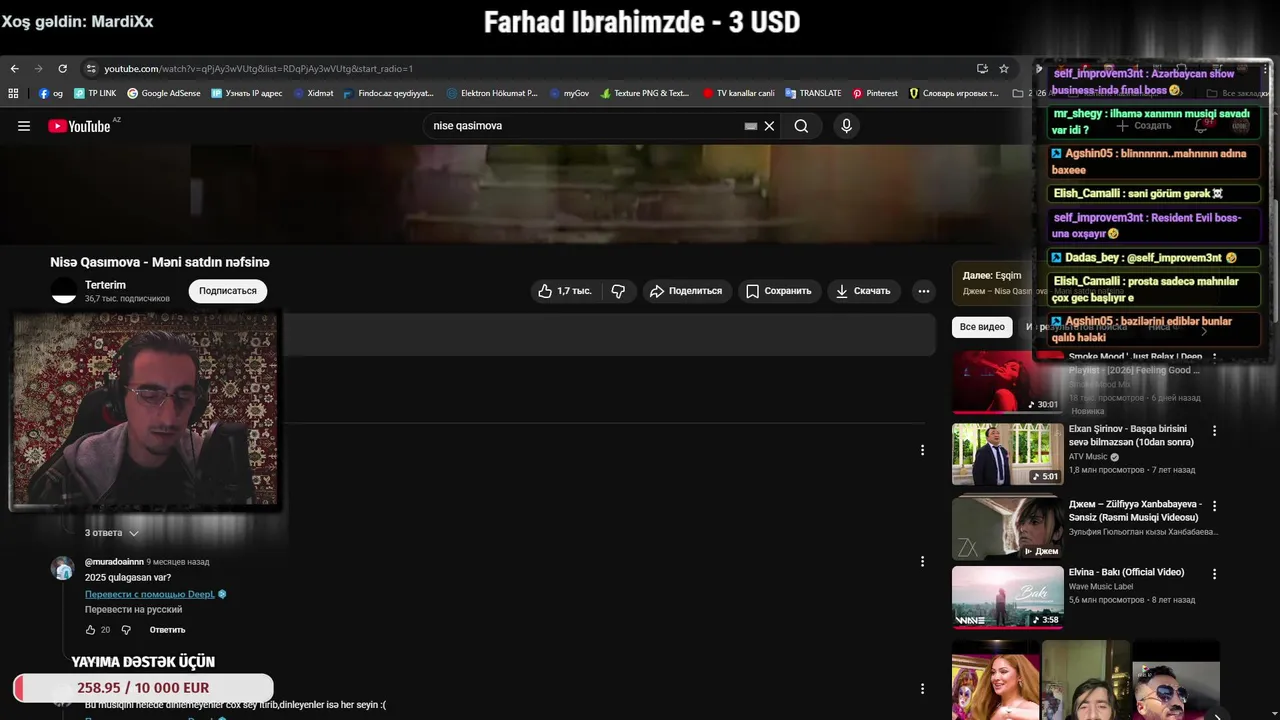Image resolution: width=1280 pixels, height=720 pixels.
Task: Open the Elektron Hökumat bookmark
Action: coord(492,93)
